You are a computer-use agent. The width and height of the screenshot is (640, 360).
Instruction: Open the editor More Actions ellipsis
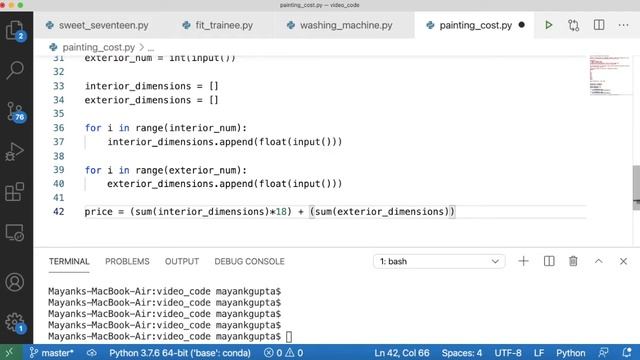(623, 25)
